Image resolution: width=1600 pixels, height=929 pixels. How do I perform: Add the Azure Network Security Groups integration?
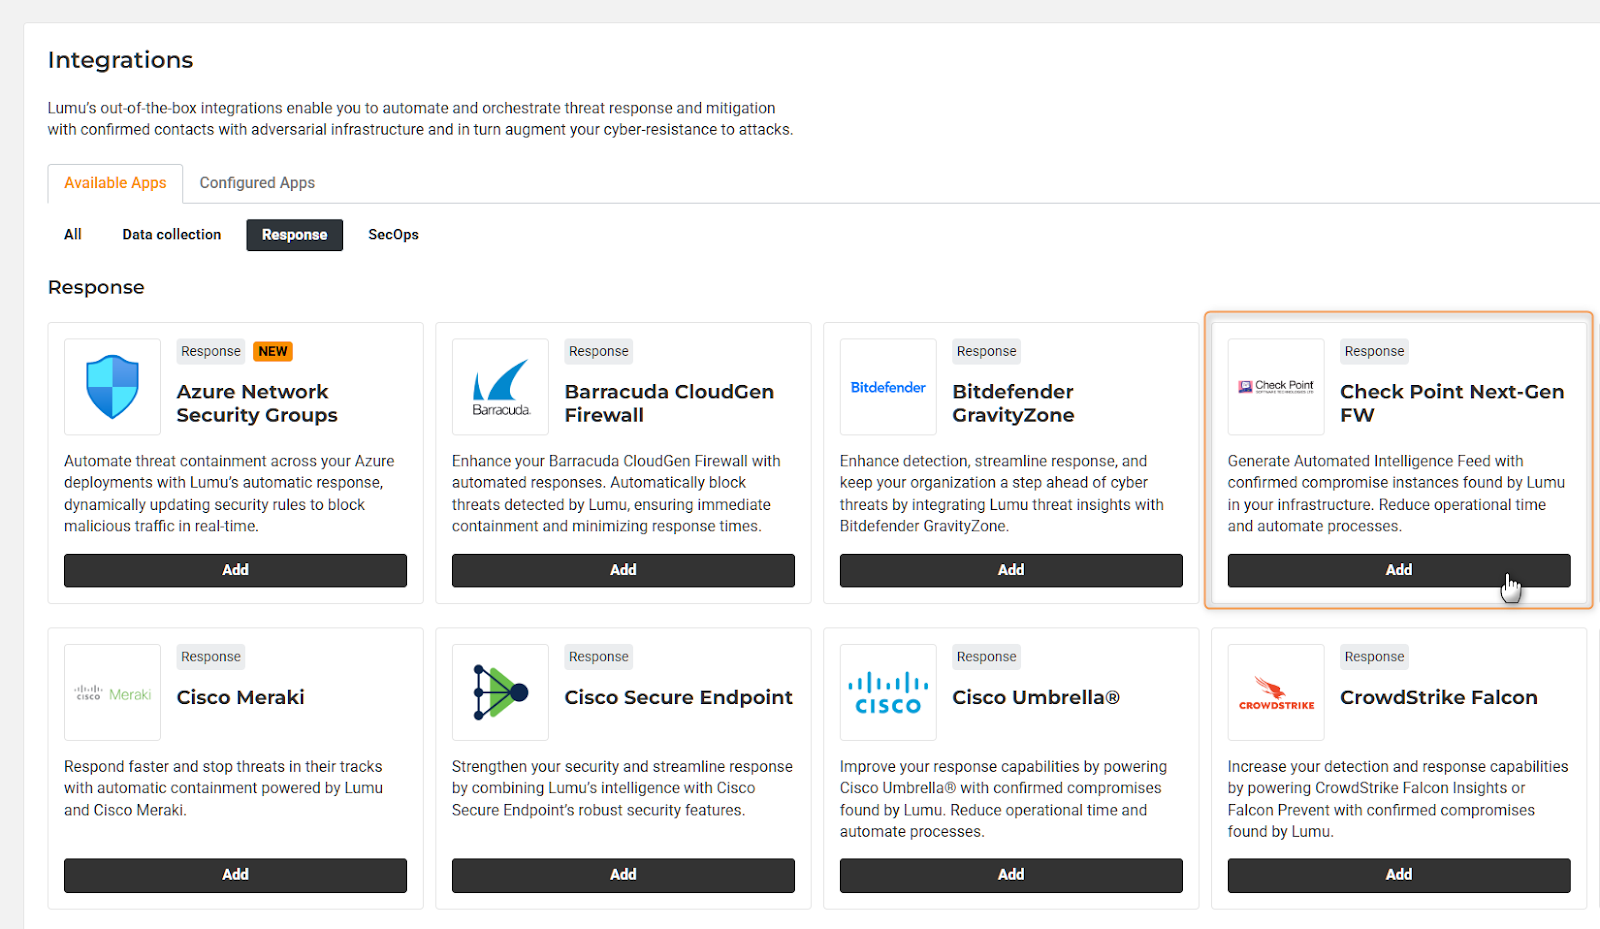click(235, 570)
